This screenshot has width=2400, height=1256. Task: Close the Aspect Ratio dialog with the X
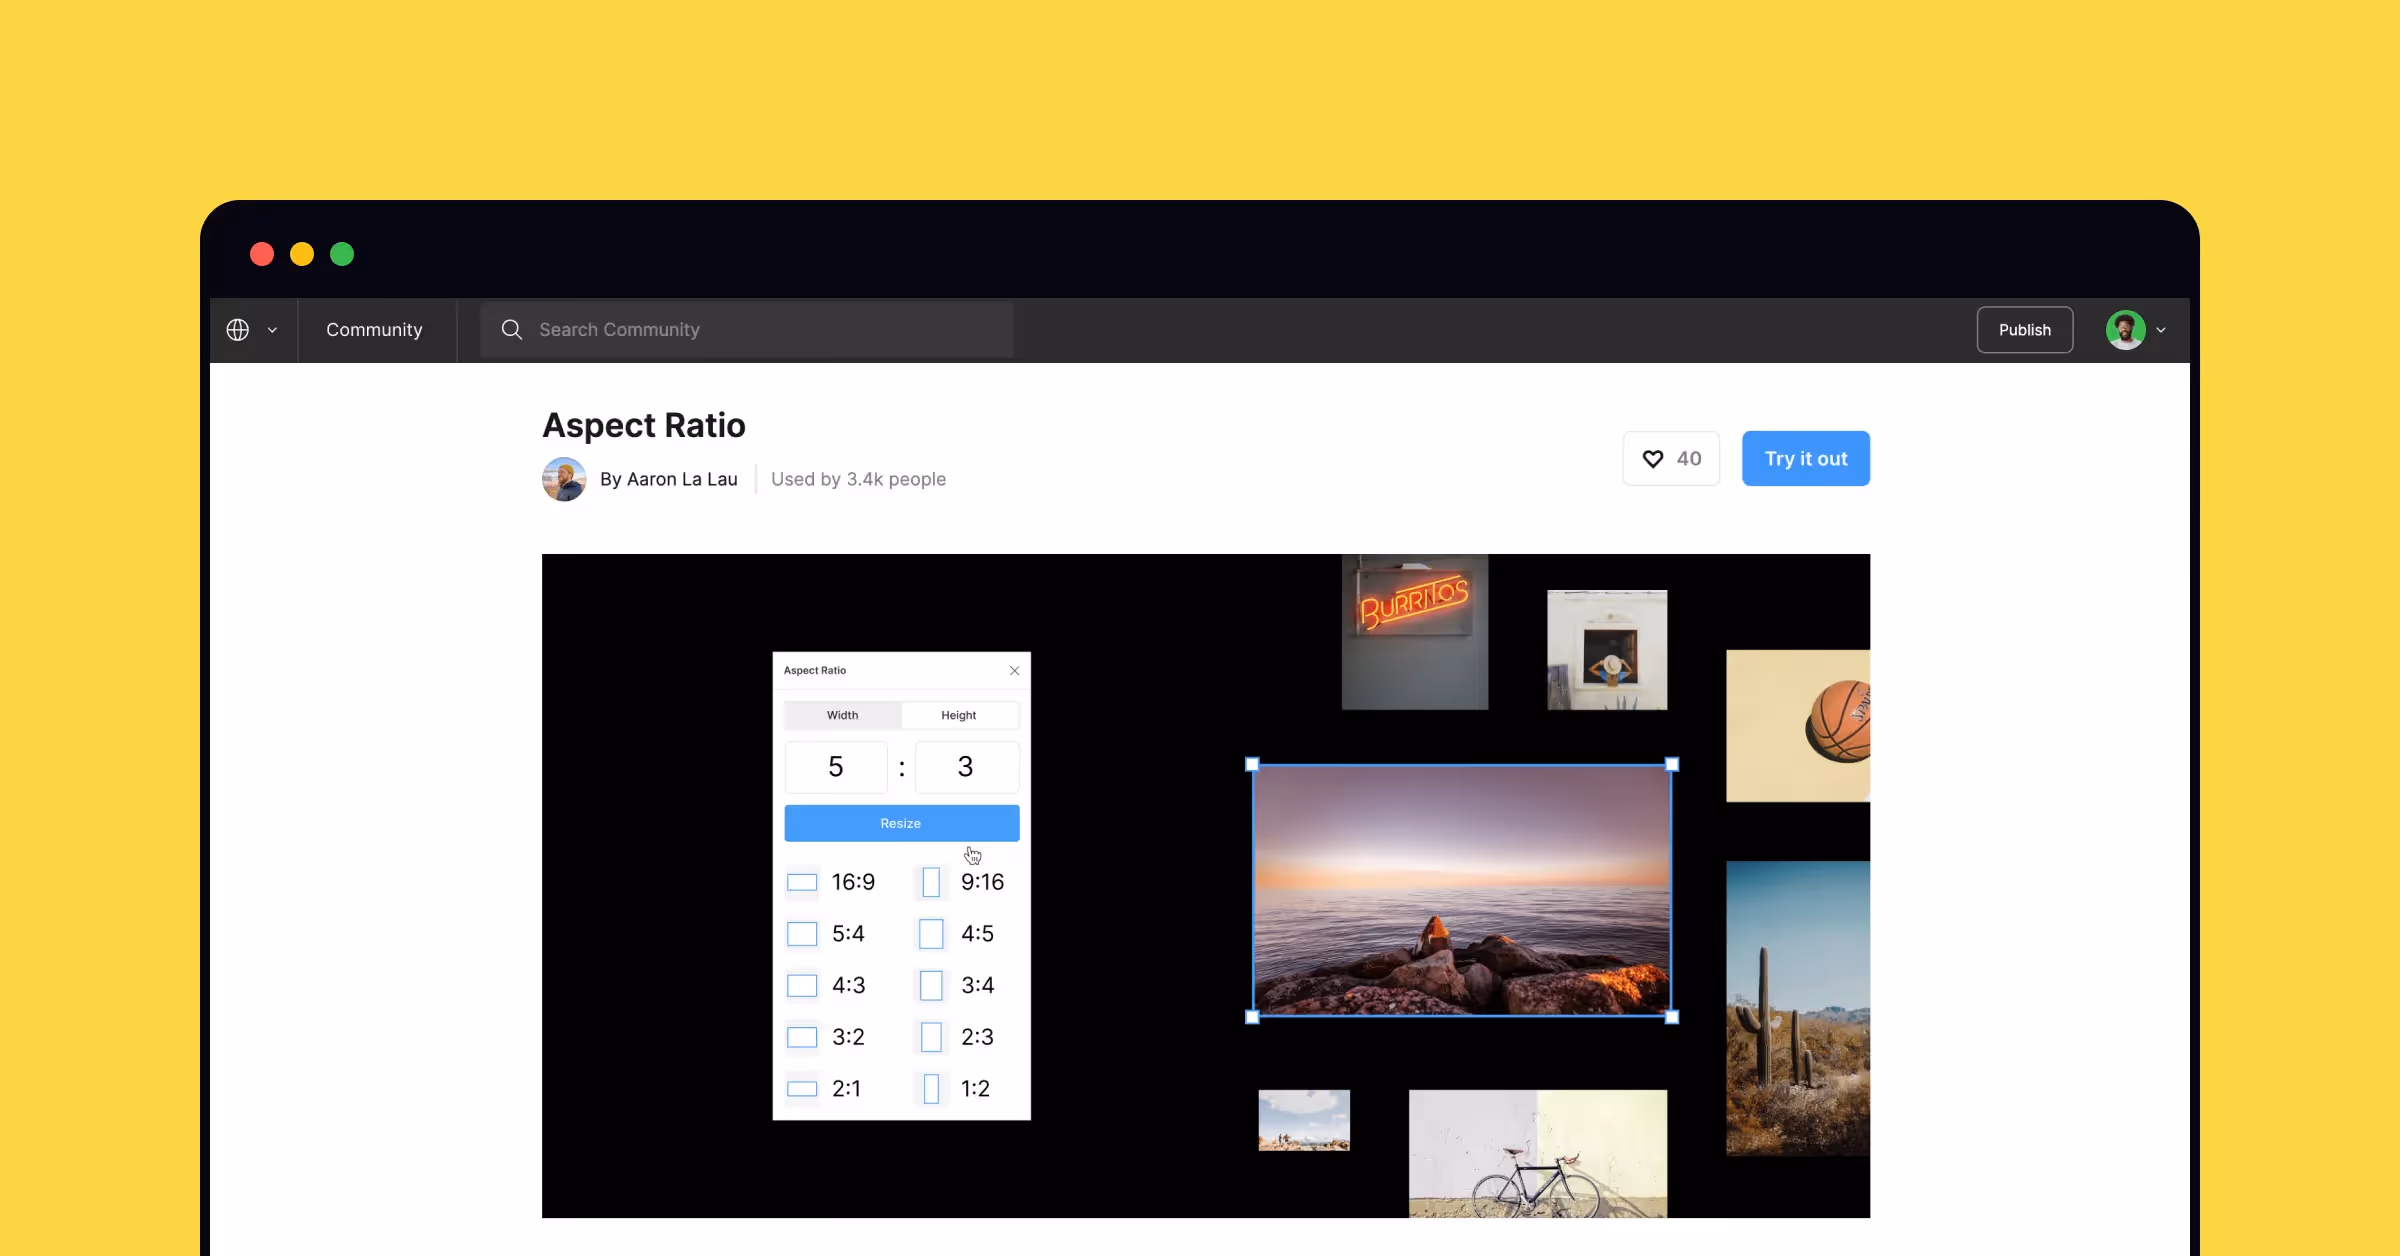pyautogui.click(x=1013, y=670)
